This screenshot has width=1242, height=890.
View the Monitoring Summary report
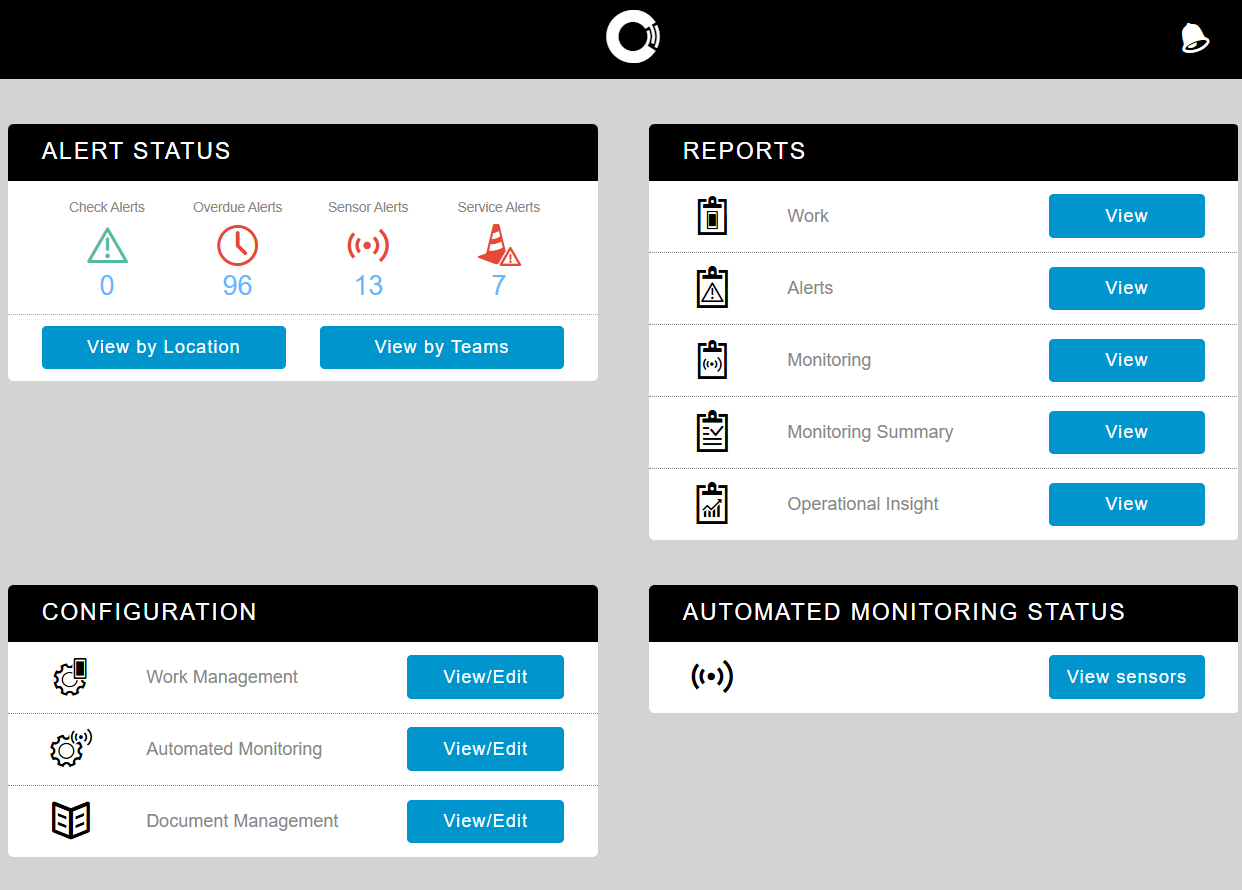(1126, 432)
